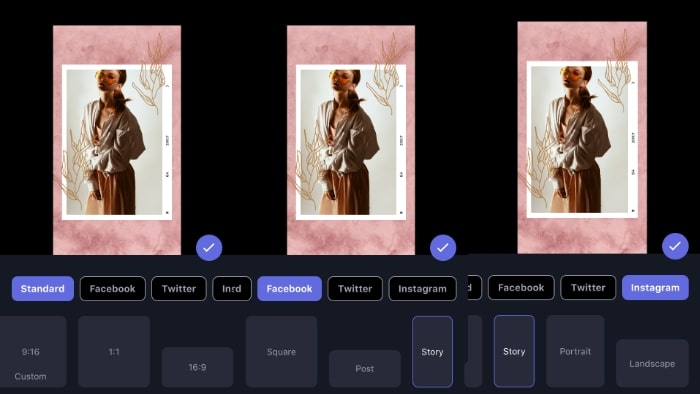The image size is (700, 394).
Task: Open the Twitter tab beside highlighted Instagram
Action: coord(588,288)
